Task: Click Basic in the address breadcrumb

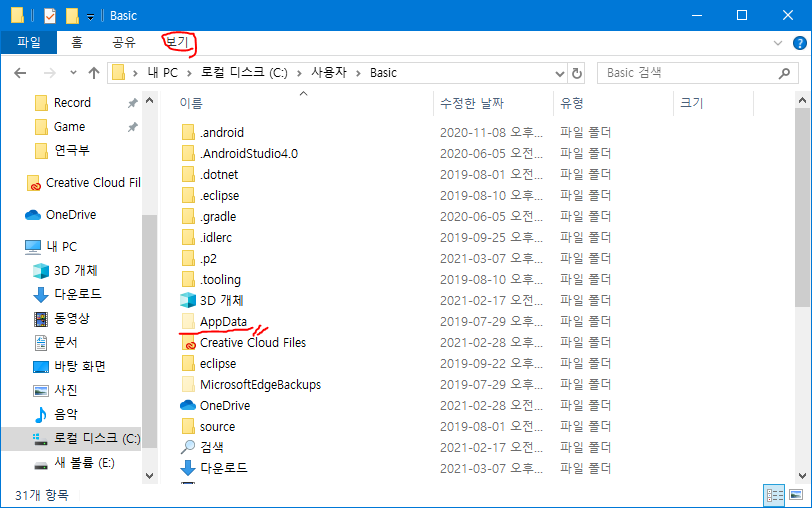Action: pyautogui.click(x=383, y=73)
